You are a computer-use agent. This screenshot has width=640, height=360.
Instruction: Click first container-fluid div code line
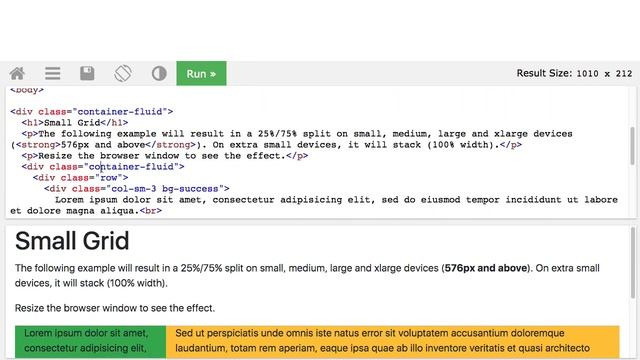[x=92, y=111]
